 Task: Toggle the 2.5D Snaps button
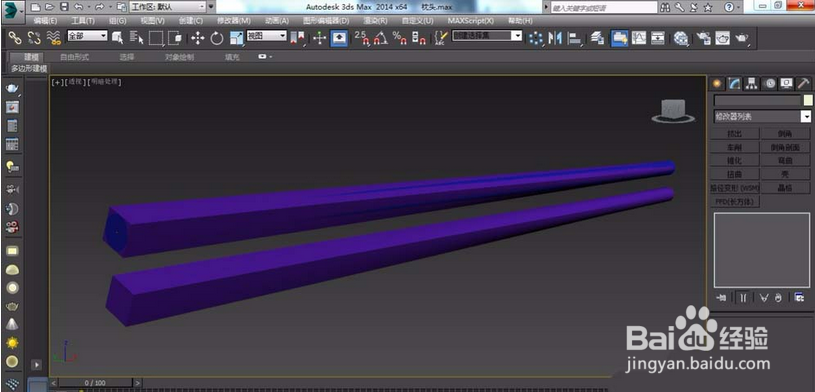[361, 38]
